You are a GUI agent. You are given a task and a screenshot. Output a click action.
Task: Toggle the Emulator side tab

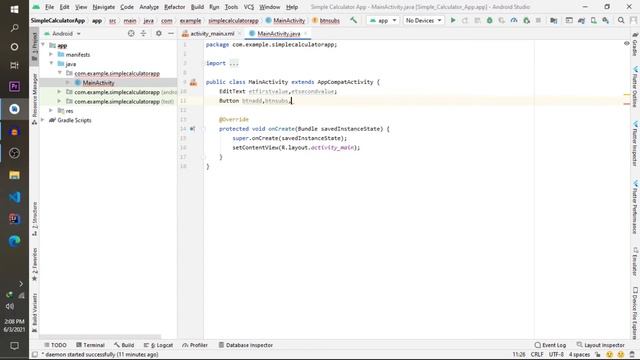click(635, 262)
